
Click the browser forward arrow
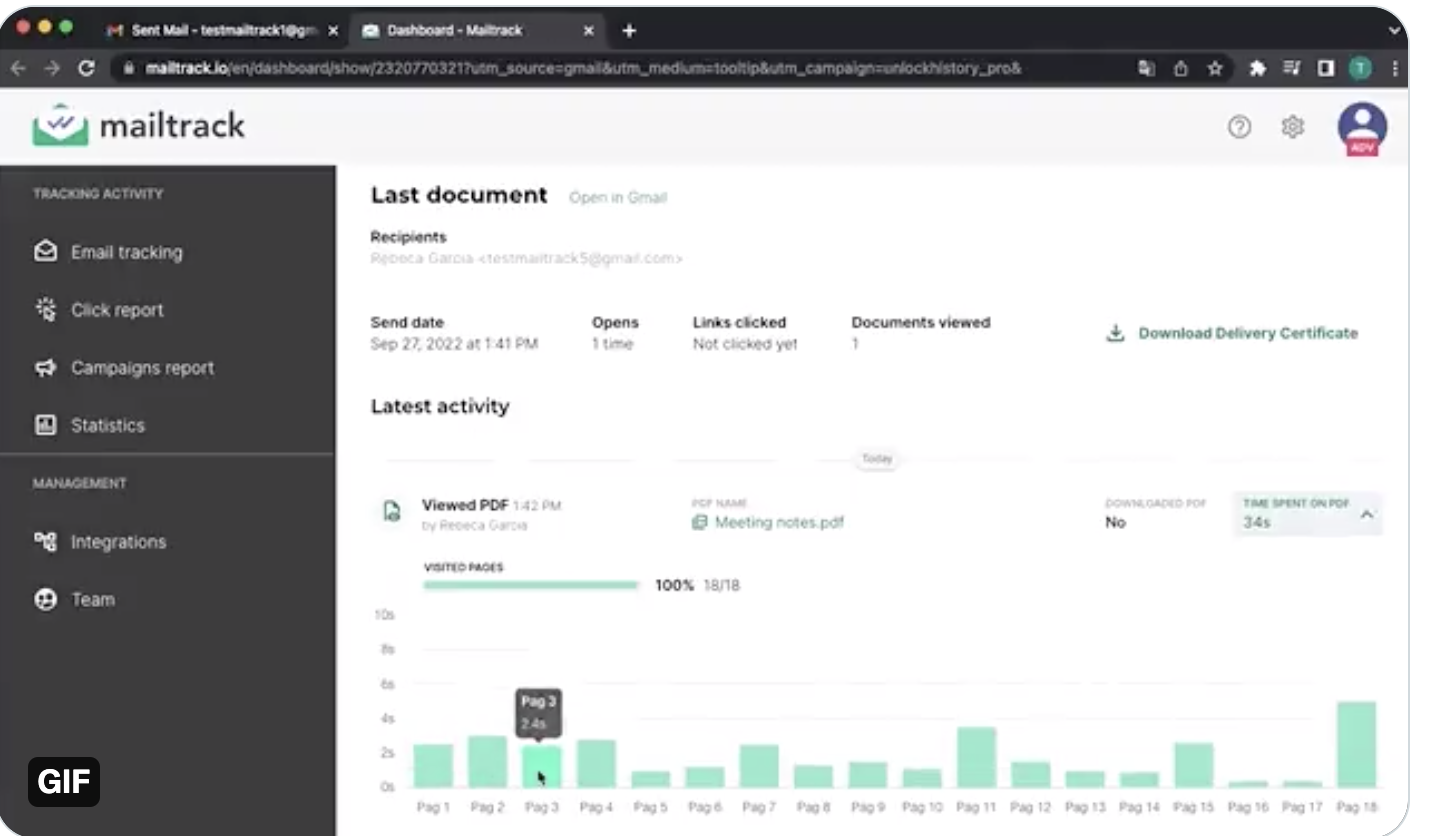click(52, 68)
